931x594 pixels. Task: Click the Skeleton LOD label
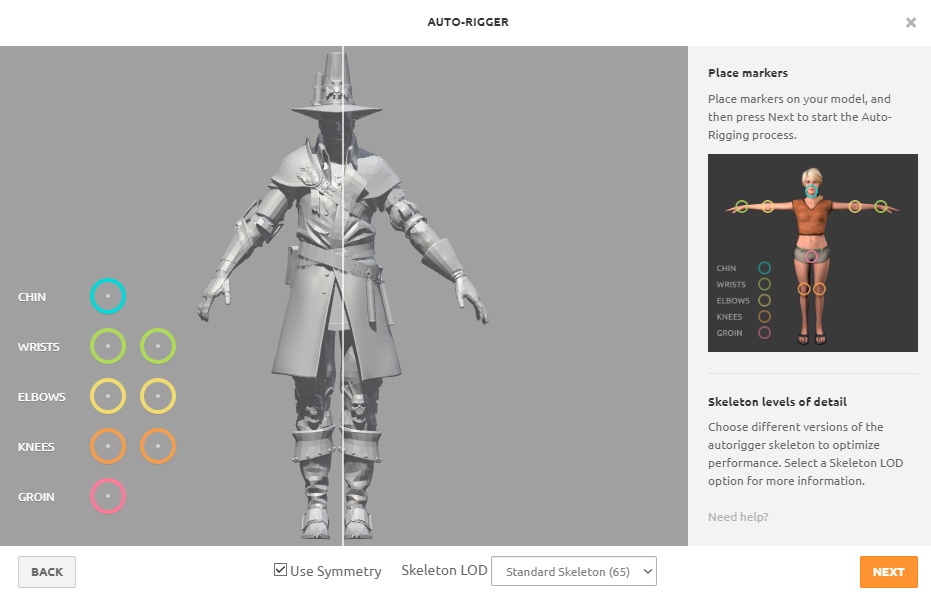(x=444, y=570)
